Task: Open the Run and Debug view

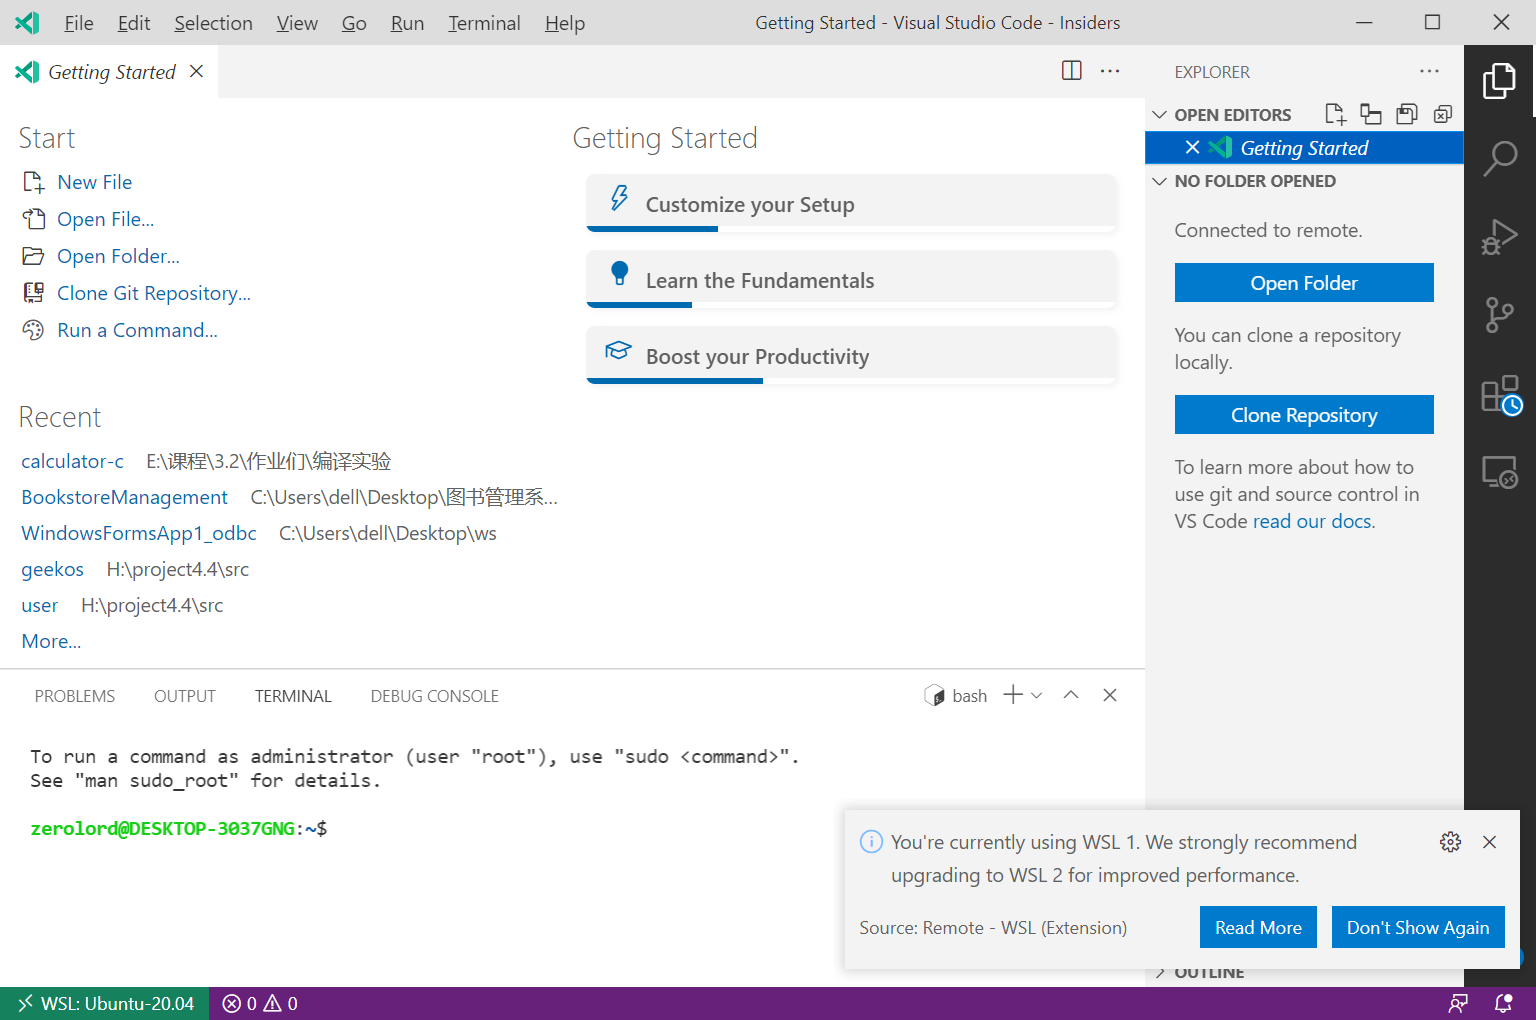Action: [x=1500, y=236]
